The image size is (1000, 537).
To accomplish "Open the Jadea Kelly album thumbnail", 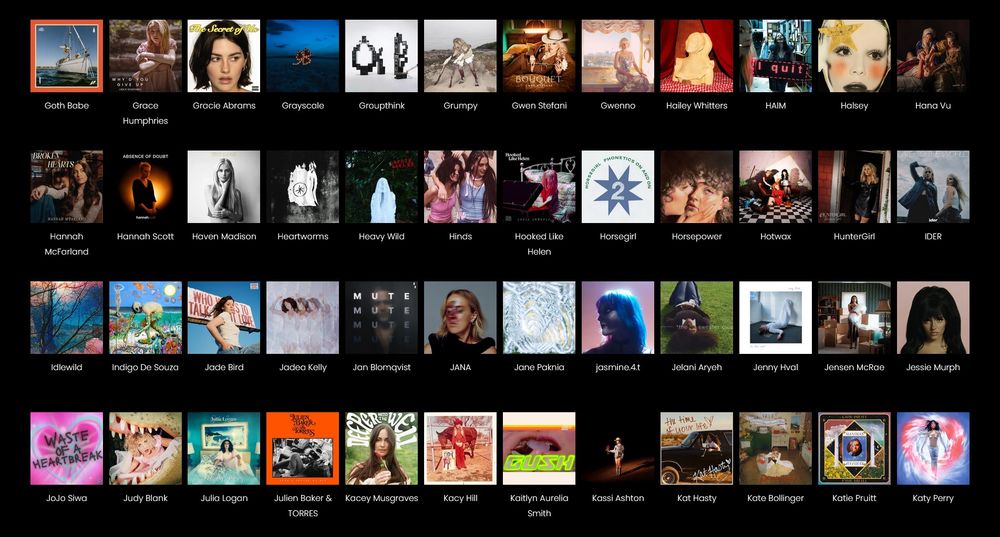I will pyautogui.click(x=303, y=318).
